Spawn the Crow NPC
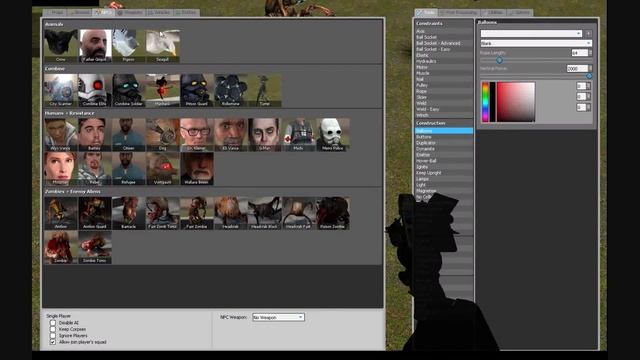640x360 pixels. tap(60, 46)
